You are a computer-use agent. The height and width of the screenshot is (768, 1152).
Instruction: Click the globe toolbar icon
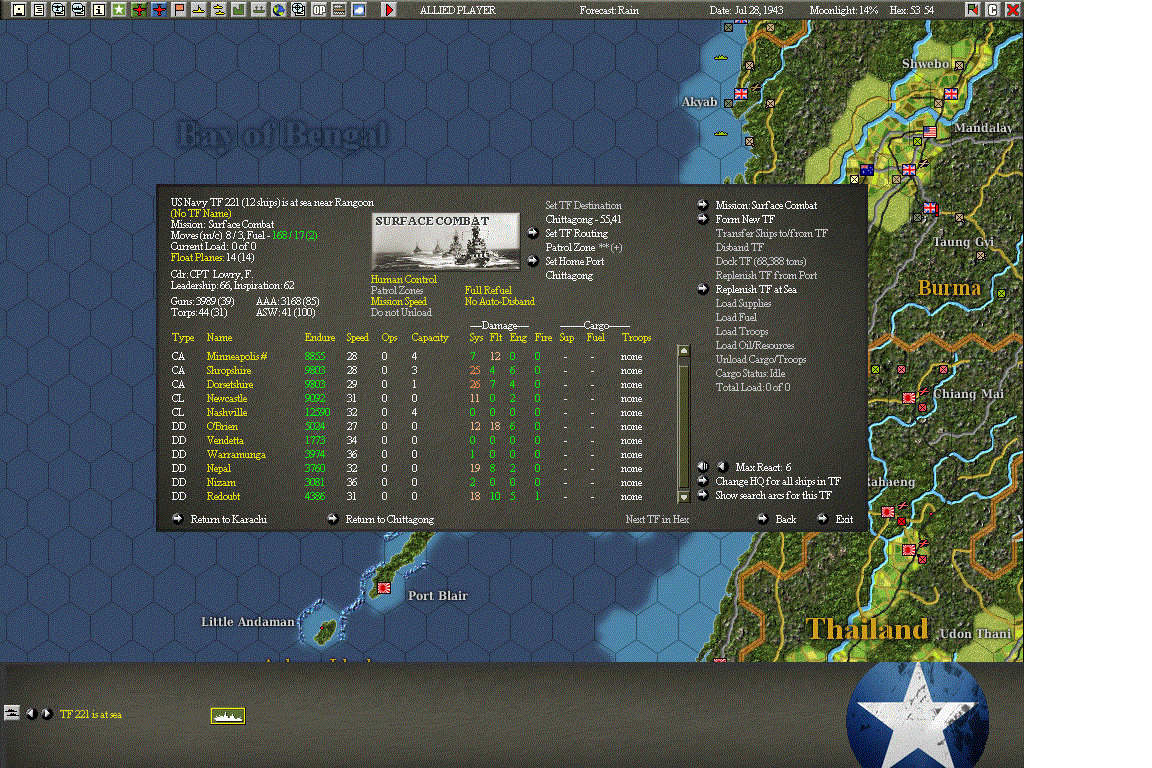tap(278, 10)
